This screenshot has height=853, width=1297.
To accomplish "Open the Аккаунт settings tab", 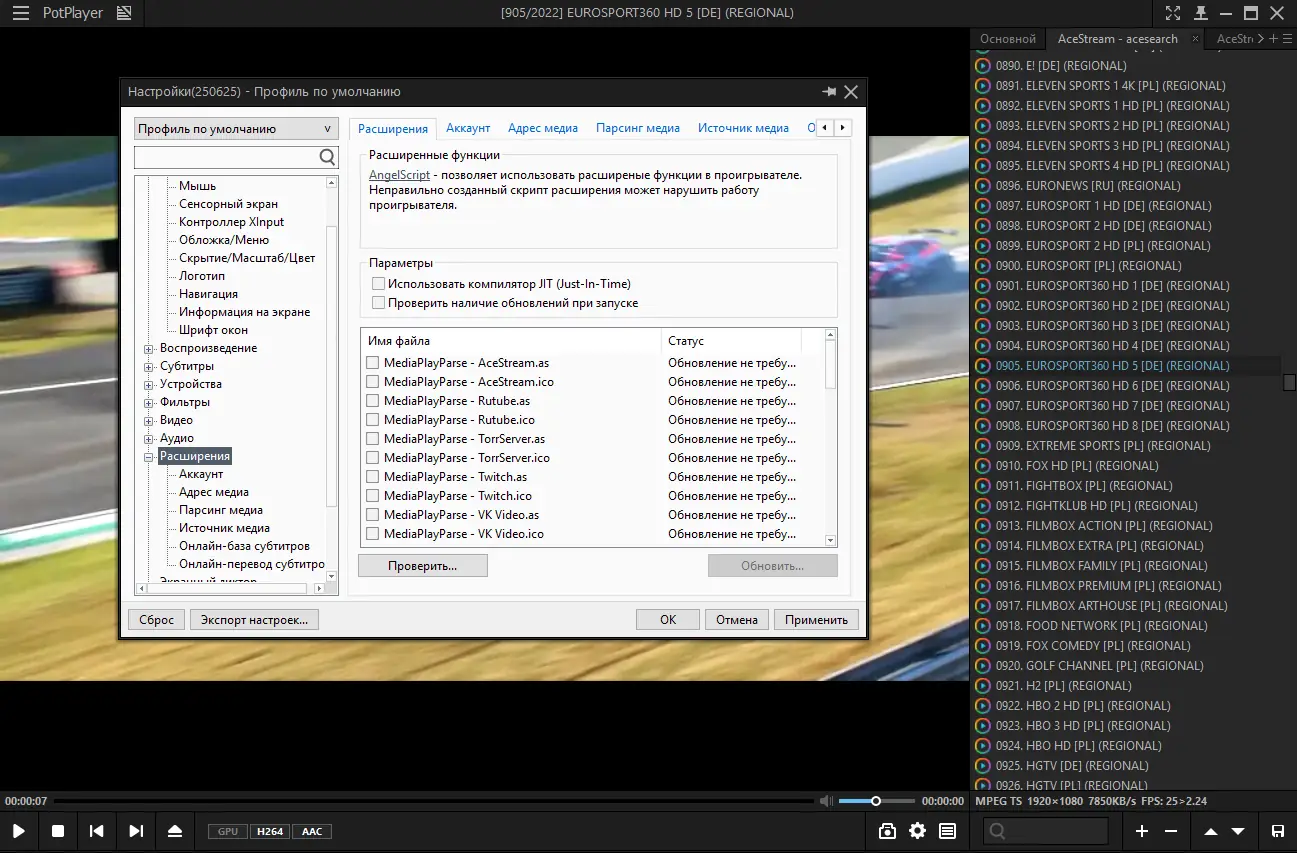I will click(x=469, y=128).
